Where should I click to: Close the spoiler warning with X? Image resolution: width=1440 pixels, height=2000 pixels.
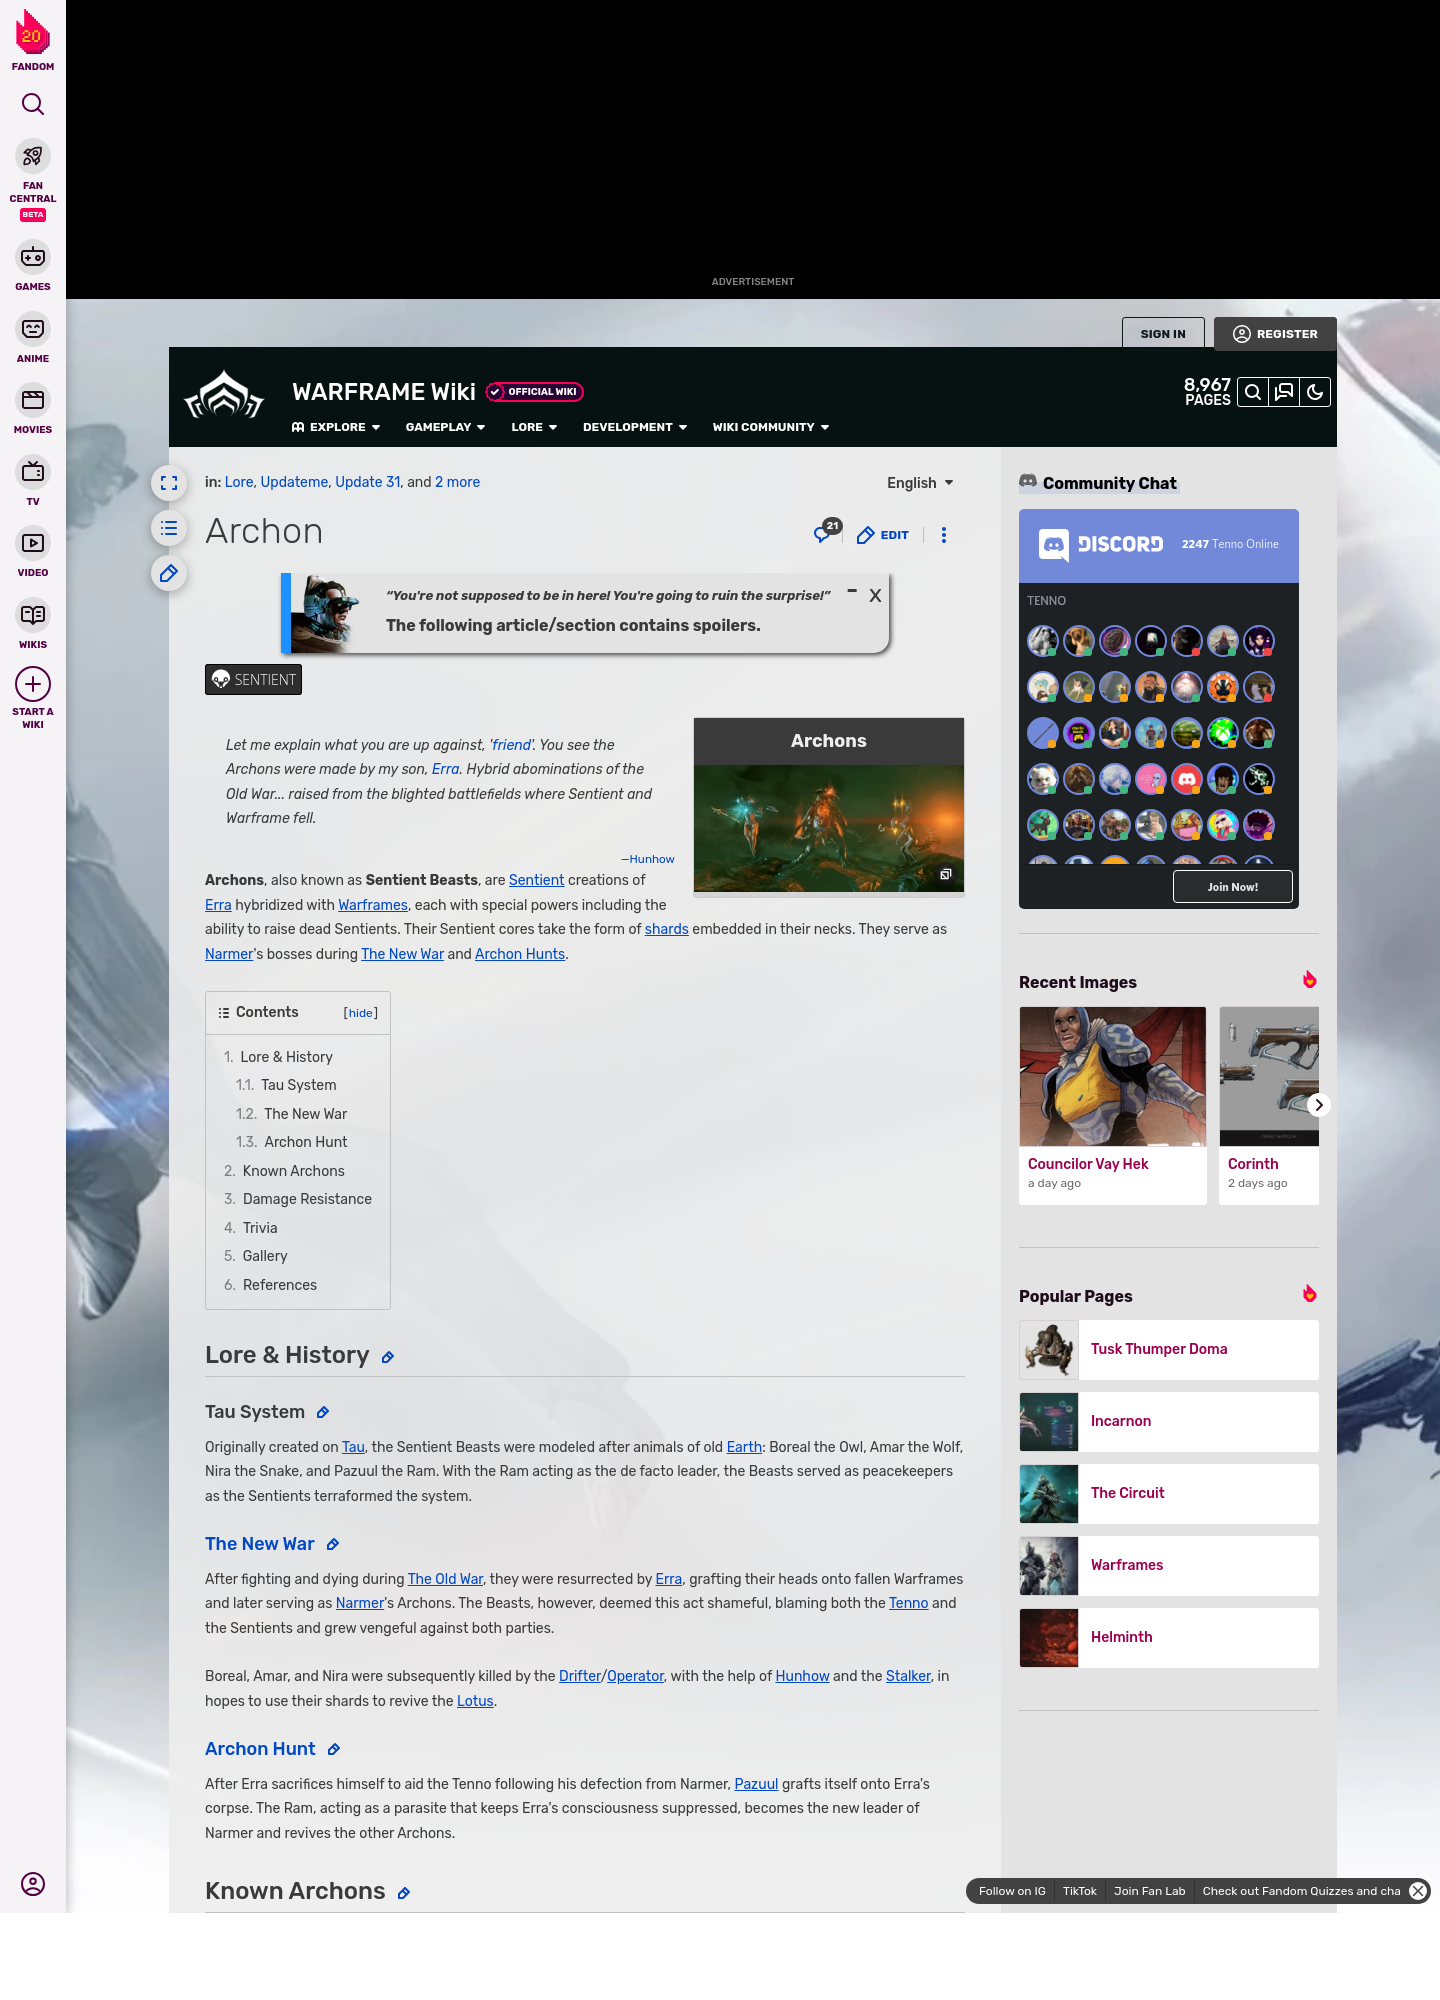tap(875, 595)
